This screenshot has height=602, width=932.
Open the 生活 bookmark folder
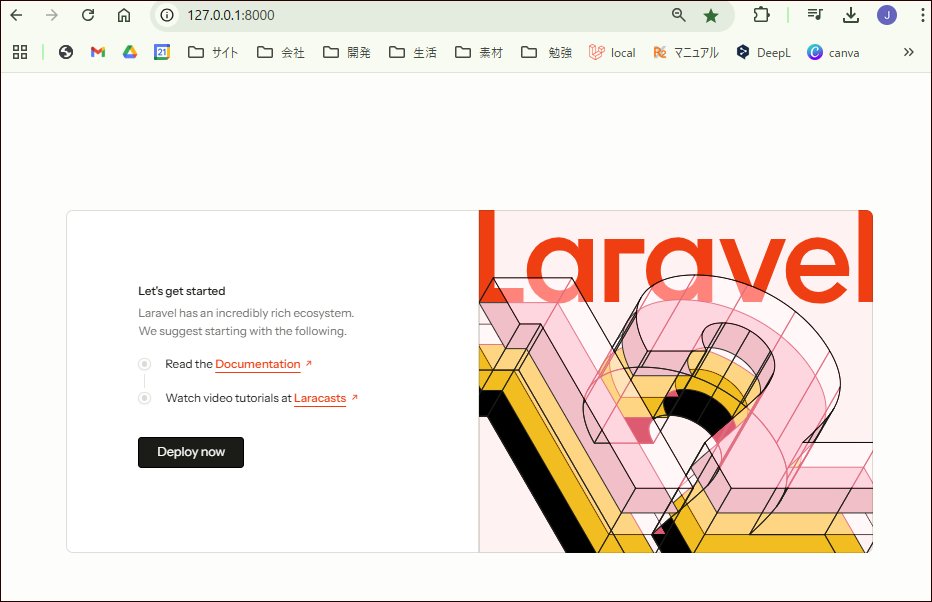413,52
